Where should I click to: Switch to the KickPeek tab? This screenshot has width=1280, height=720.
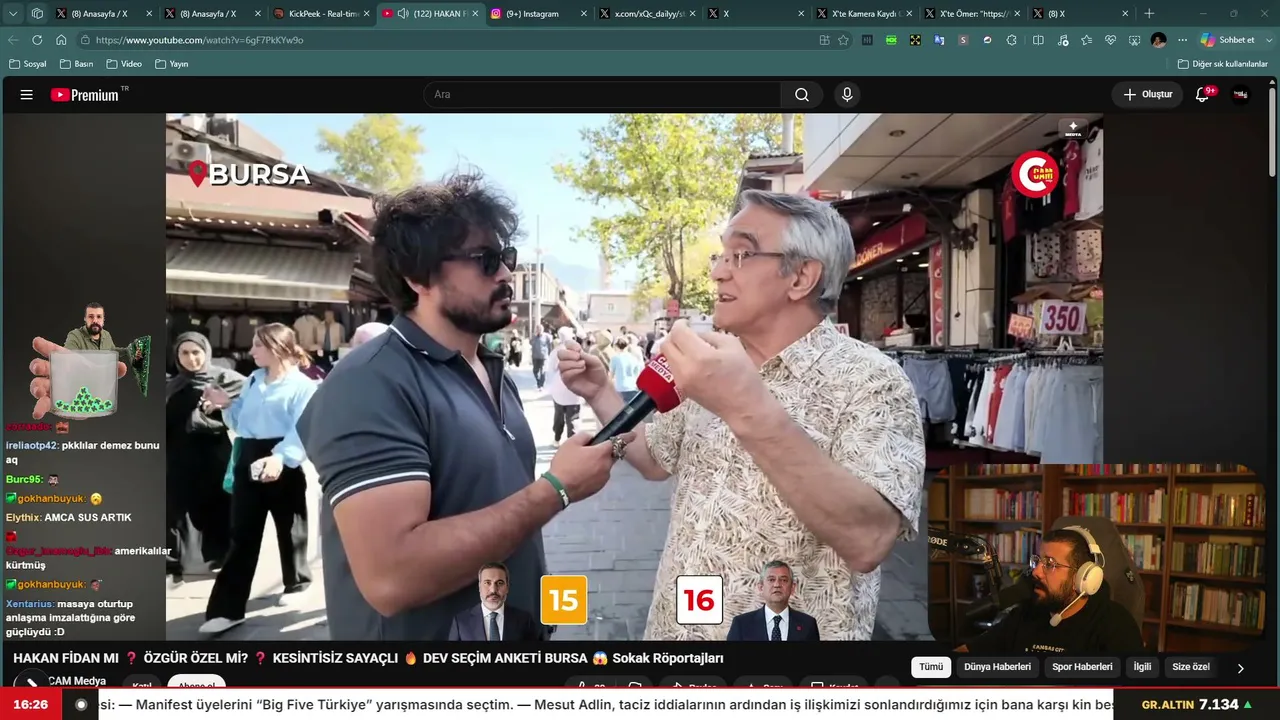coord(323,14)
